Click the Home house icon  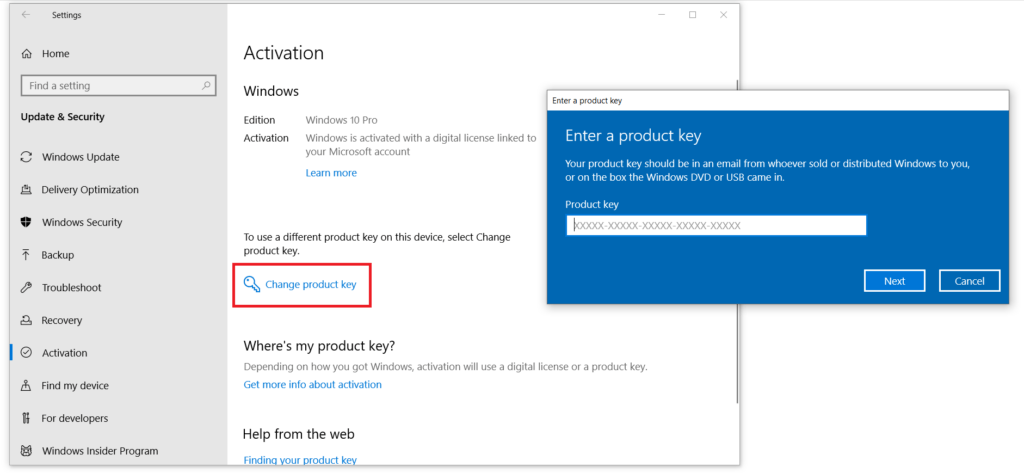pyautogui.click(x=27, y=54)
